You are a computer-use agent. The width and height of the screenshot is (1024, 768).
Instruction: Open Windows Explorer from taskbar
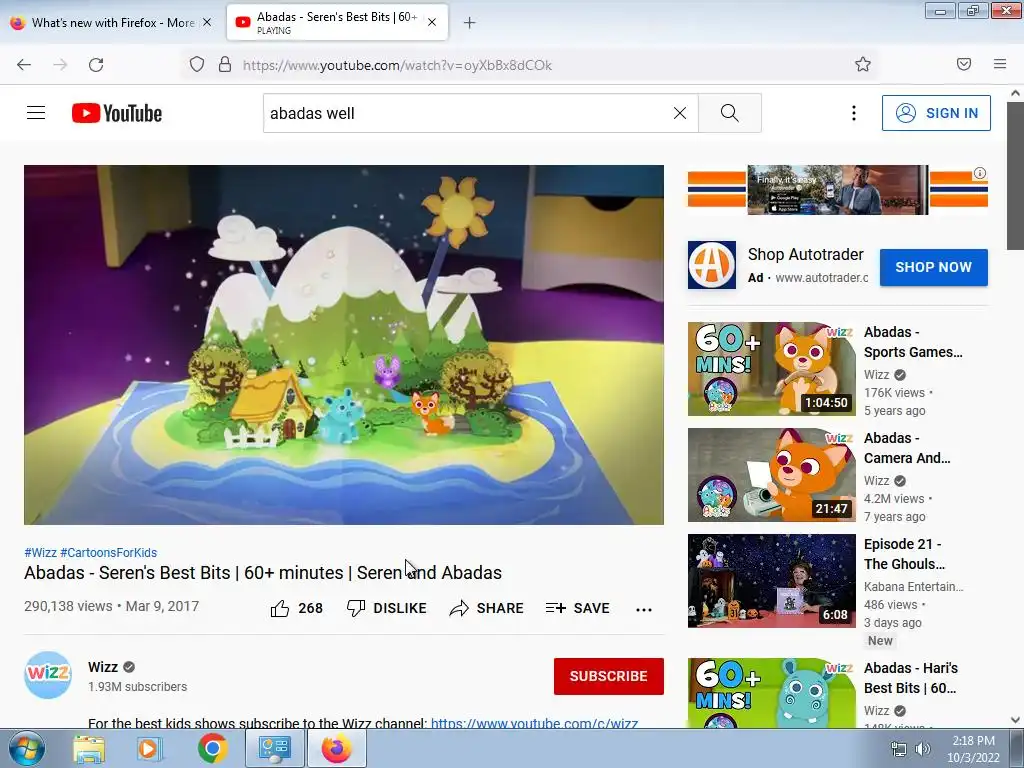pos(89,748)
